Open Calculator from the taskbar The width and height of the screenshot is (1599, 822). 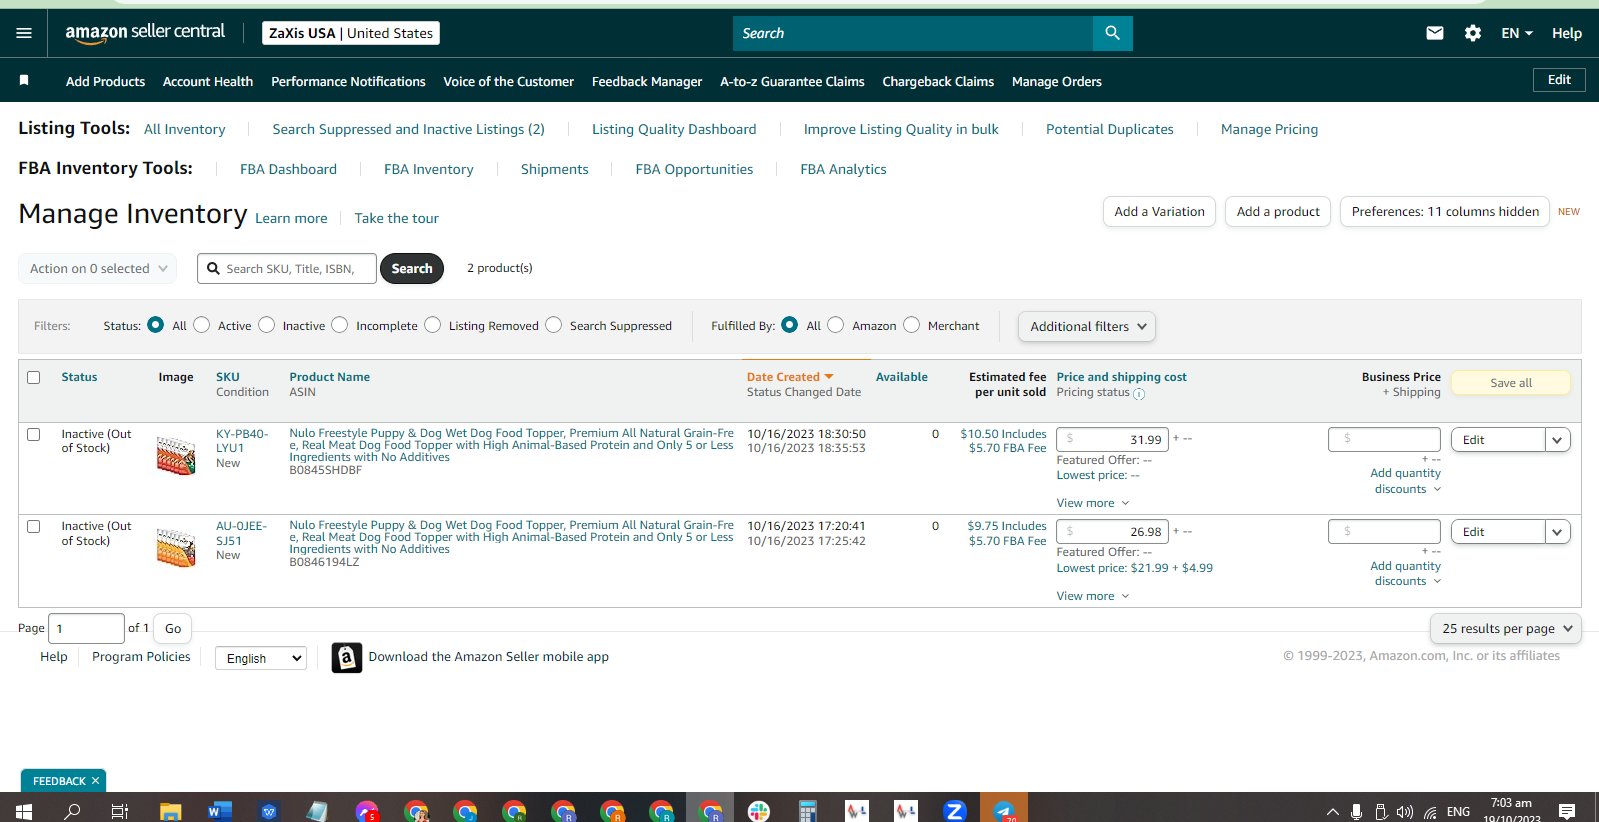[808, 811]
